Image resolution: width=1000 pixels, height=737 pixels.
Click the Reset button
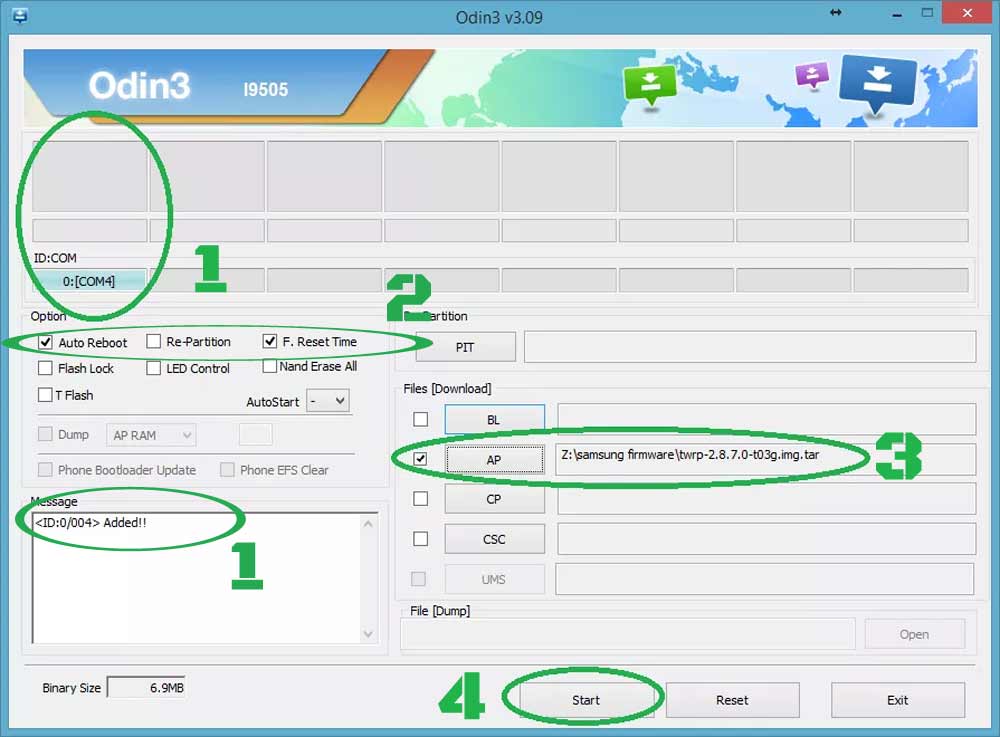(x=732, y=700)
